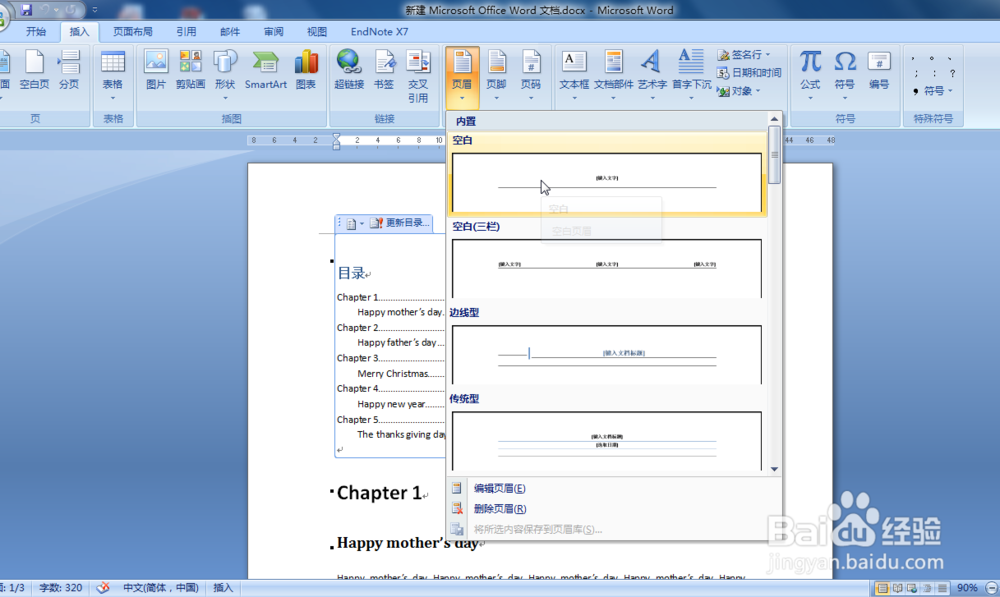1000x597 pixels.
Task: Toggle the Insert (插入) mode indicator
Action: (223, 587)
